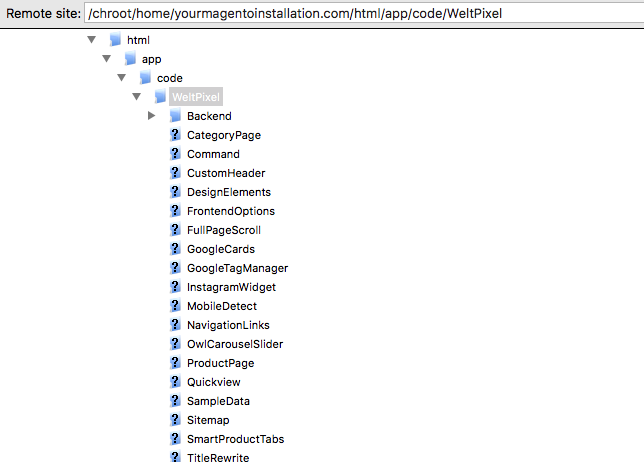Click the Remote site path input field
Viewport: 644px width, 462px height.
[364, 14]
